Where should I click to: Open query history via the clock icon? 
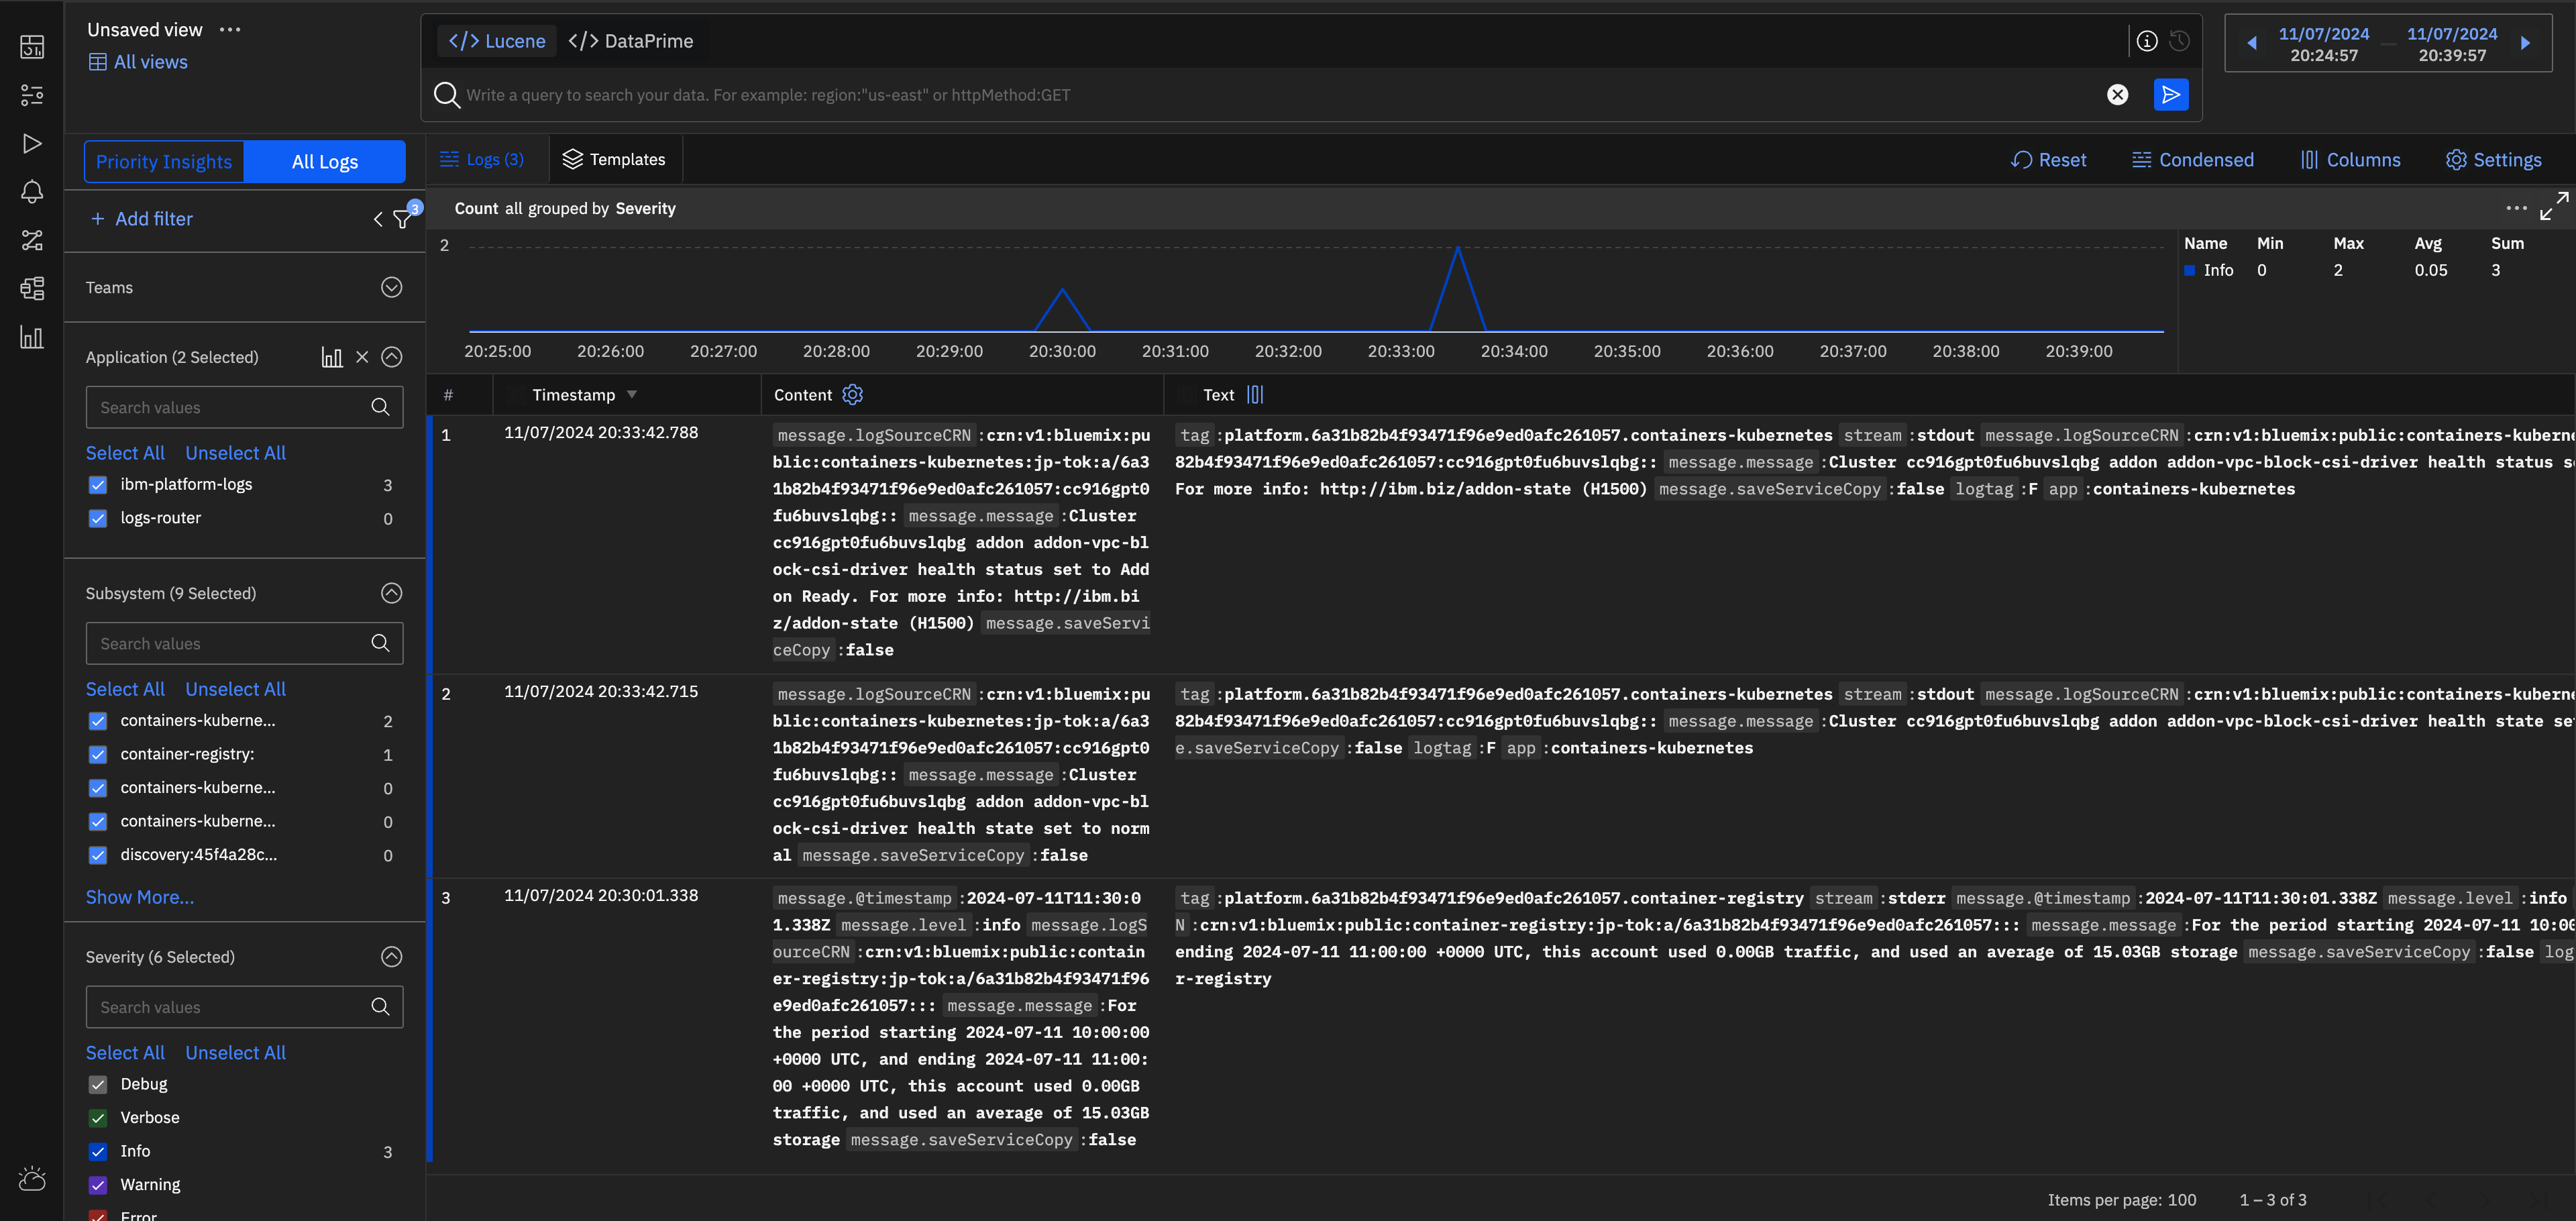[2180, 41]
